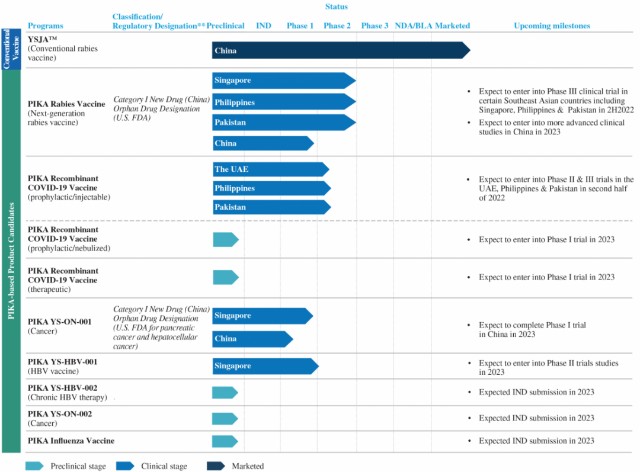Click the PIKA YS-HBV-001 program name
Screen dimensions: 640x472
pos(62,360)
